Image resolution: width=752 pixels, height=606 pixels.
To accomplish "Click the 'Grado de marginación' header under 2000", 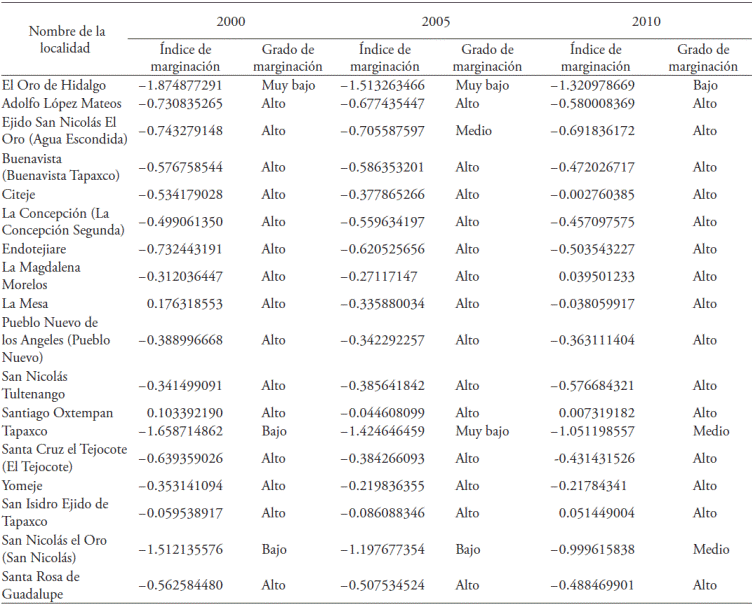I will [x=288, y=58].
